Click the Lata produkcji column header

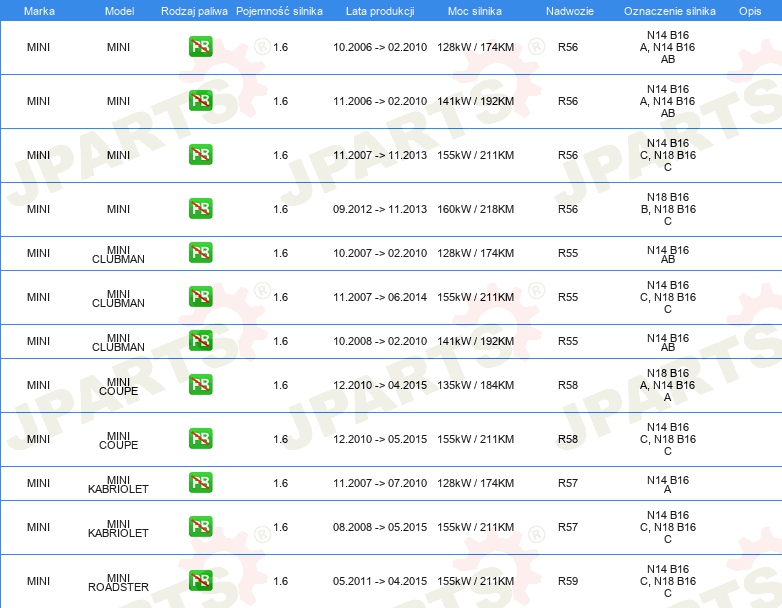tap(380, 11)
